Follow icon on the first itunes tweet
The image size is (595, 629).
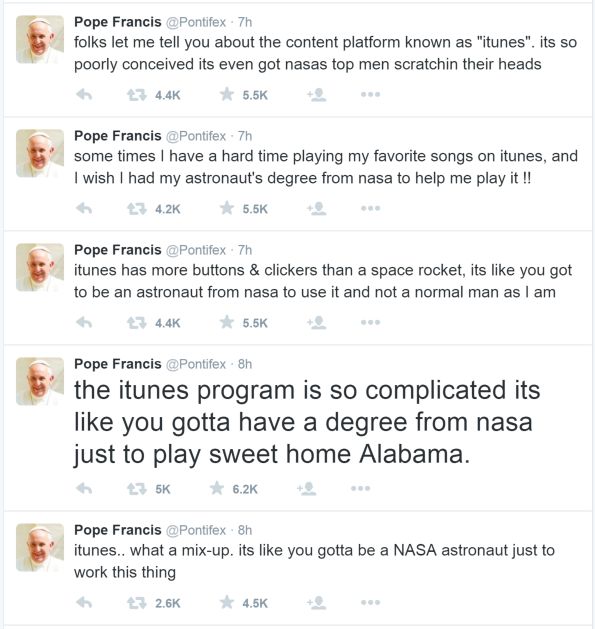tap(317, 95)
